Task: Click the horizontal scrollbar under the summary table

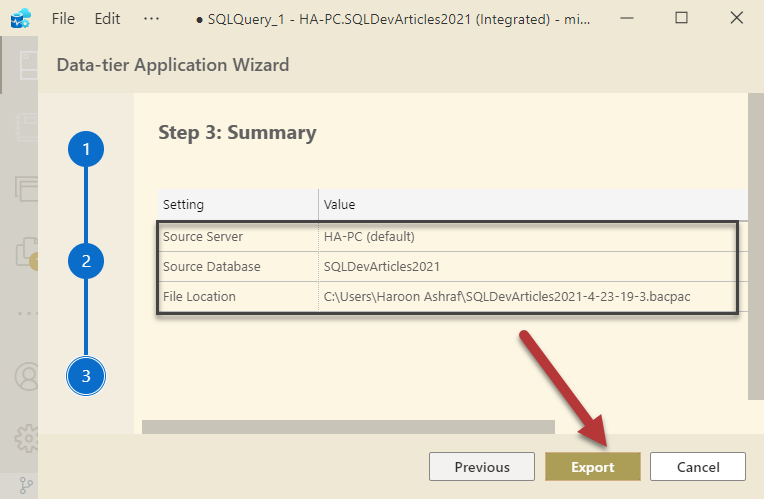Action: pos(348,427)
